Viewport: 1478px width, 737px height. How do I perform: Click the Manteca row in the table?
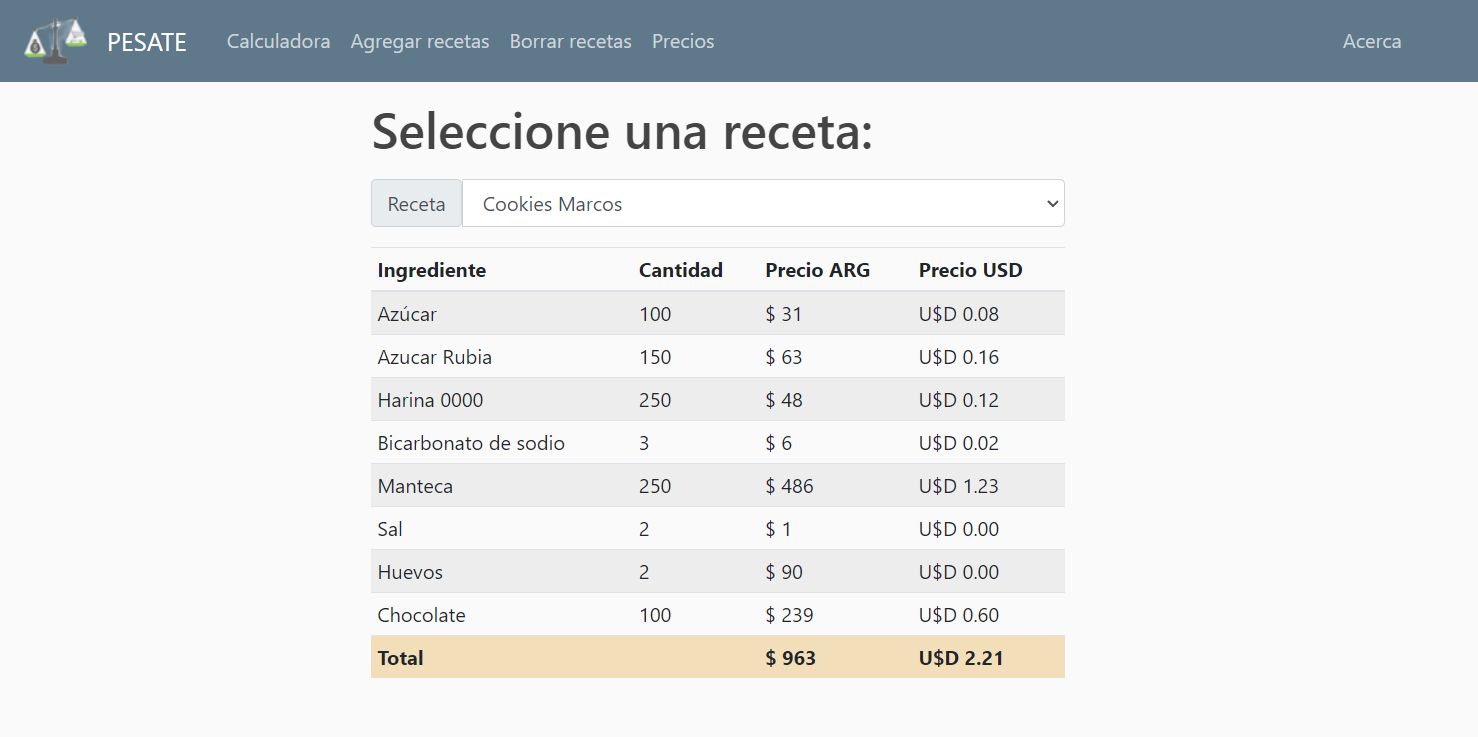click(717, 486)
